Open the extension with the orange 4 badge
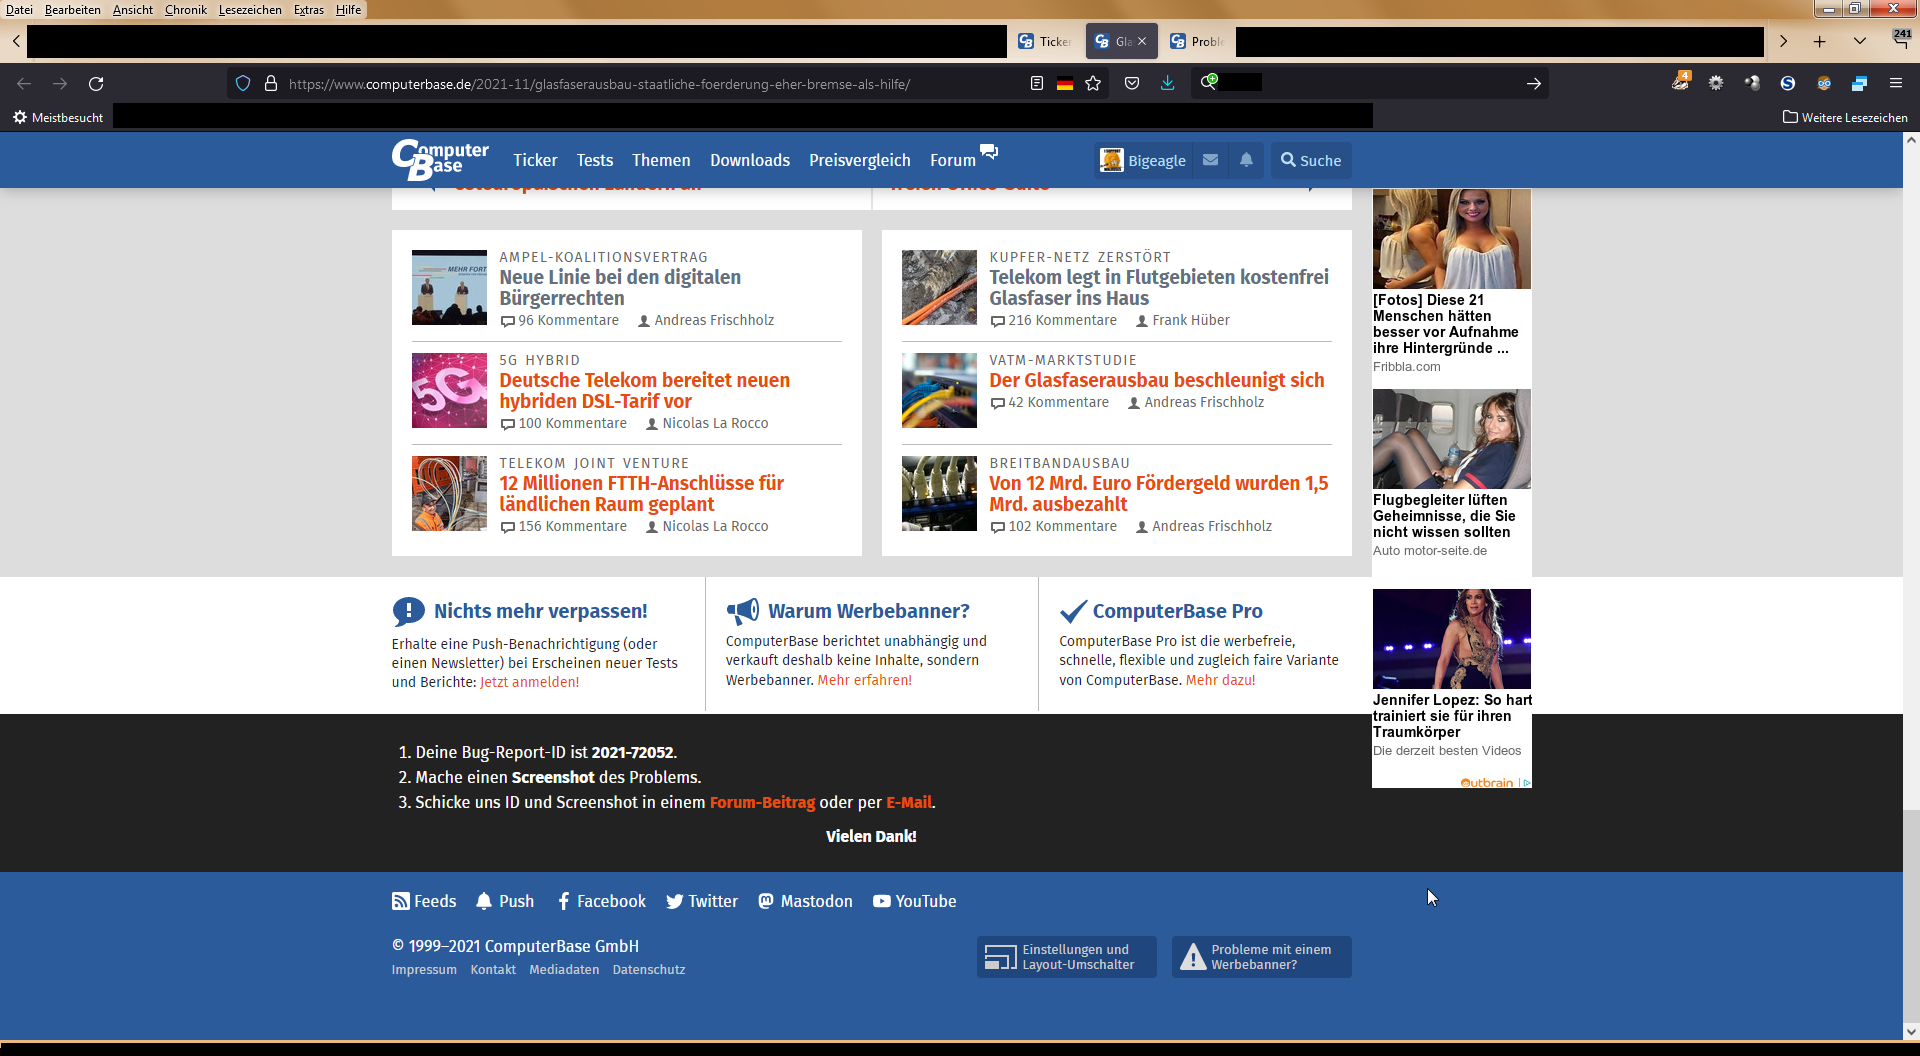1920x1056 pixels. tap(1681, 82)
